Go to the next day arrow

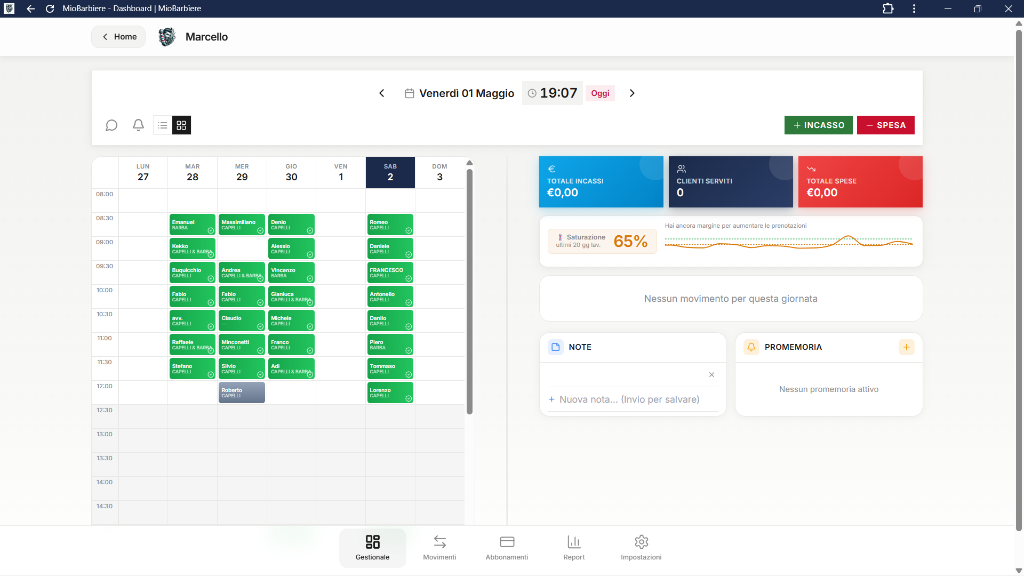coord(632,93)
